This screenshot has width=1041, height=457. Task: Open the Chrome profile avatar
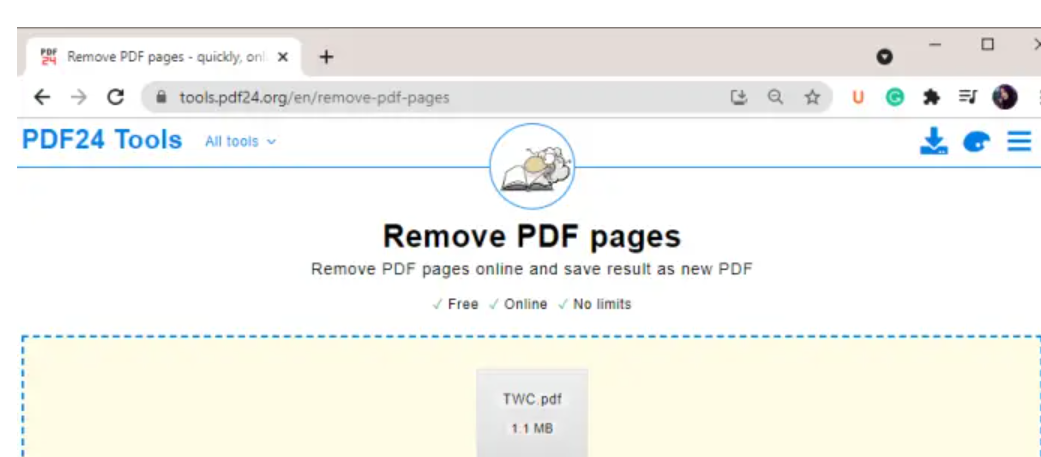point(1004,98)
